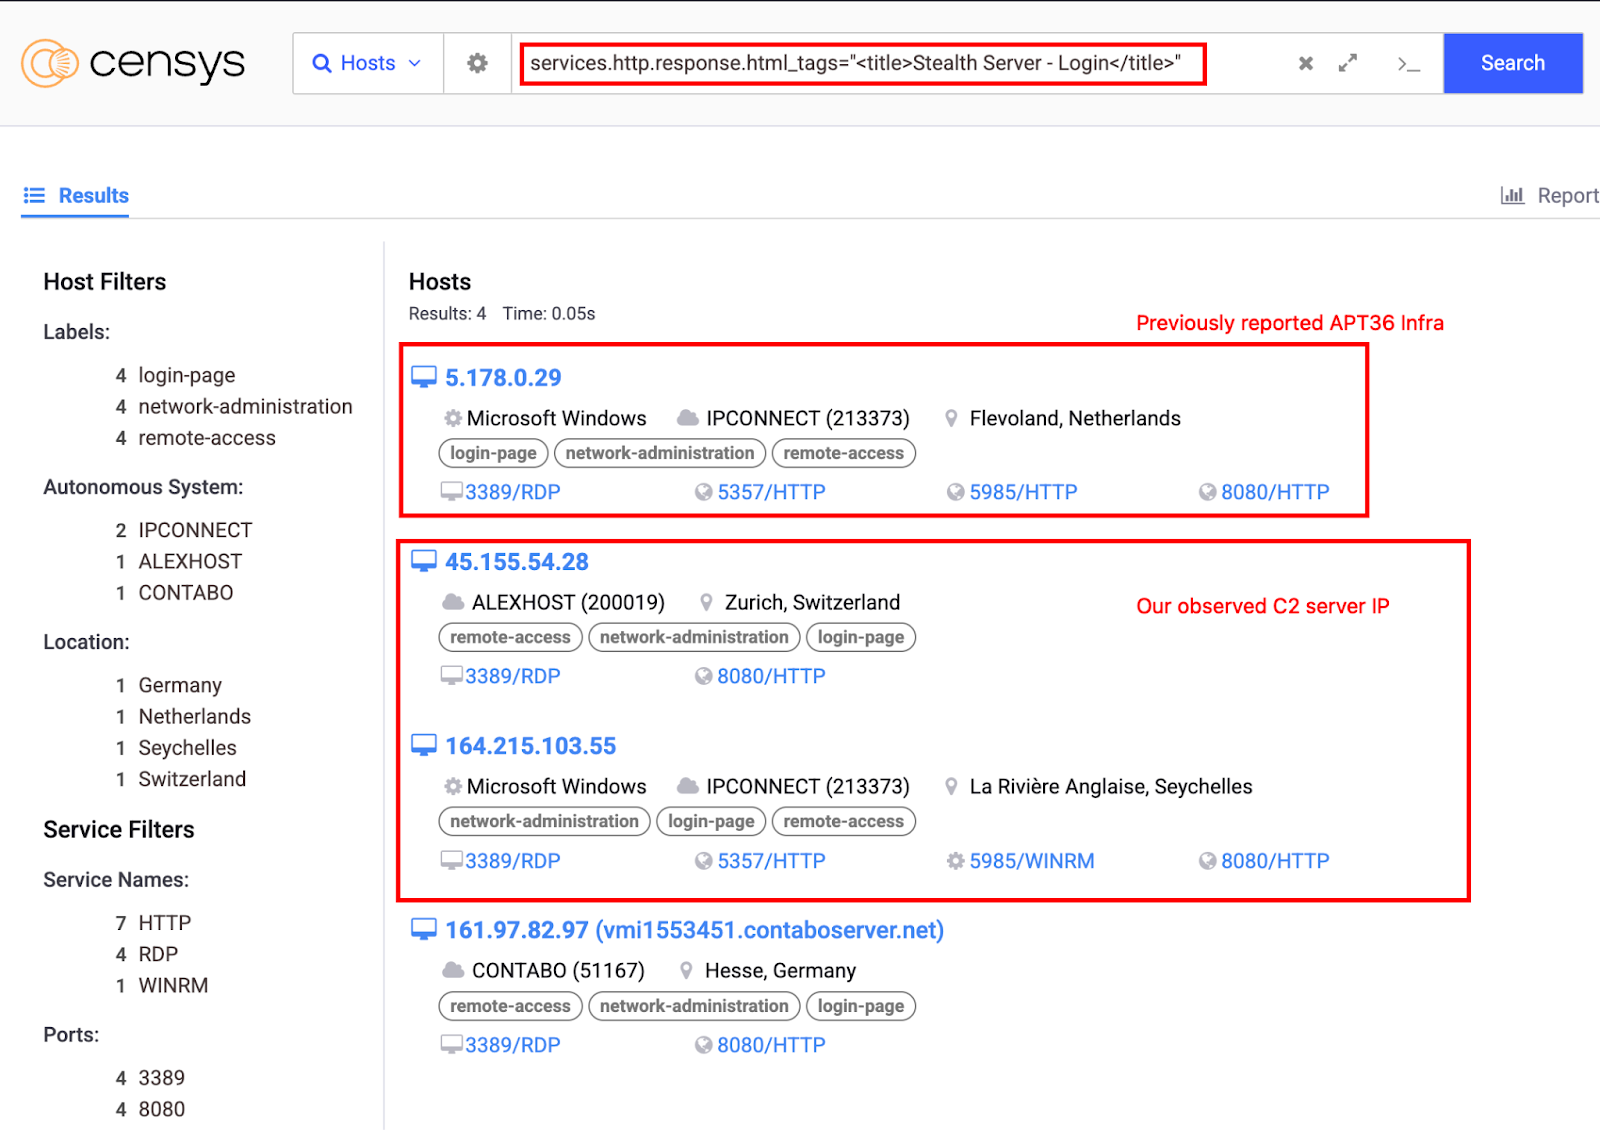Open host 45.155.54.28

pyautogui.click(x=517, y=561)
